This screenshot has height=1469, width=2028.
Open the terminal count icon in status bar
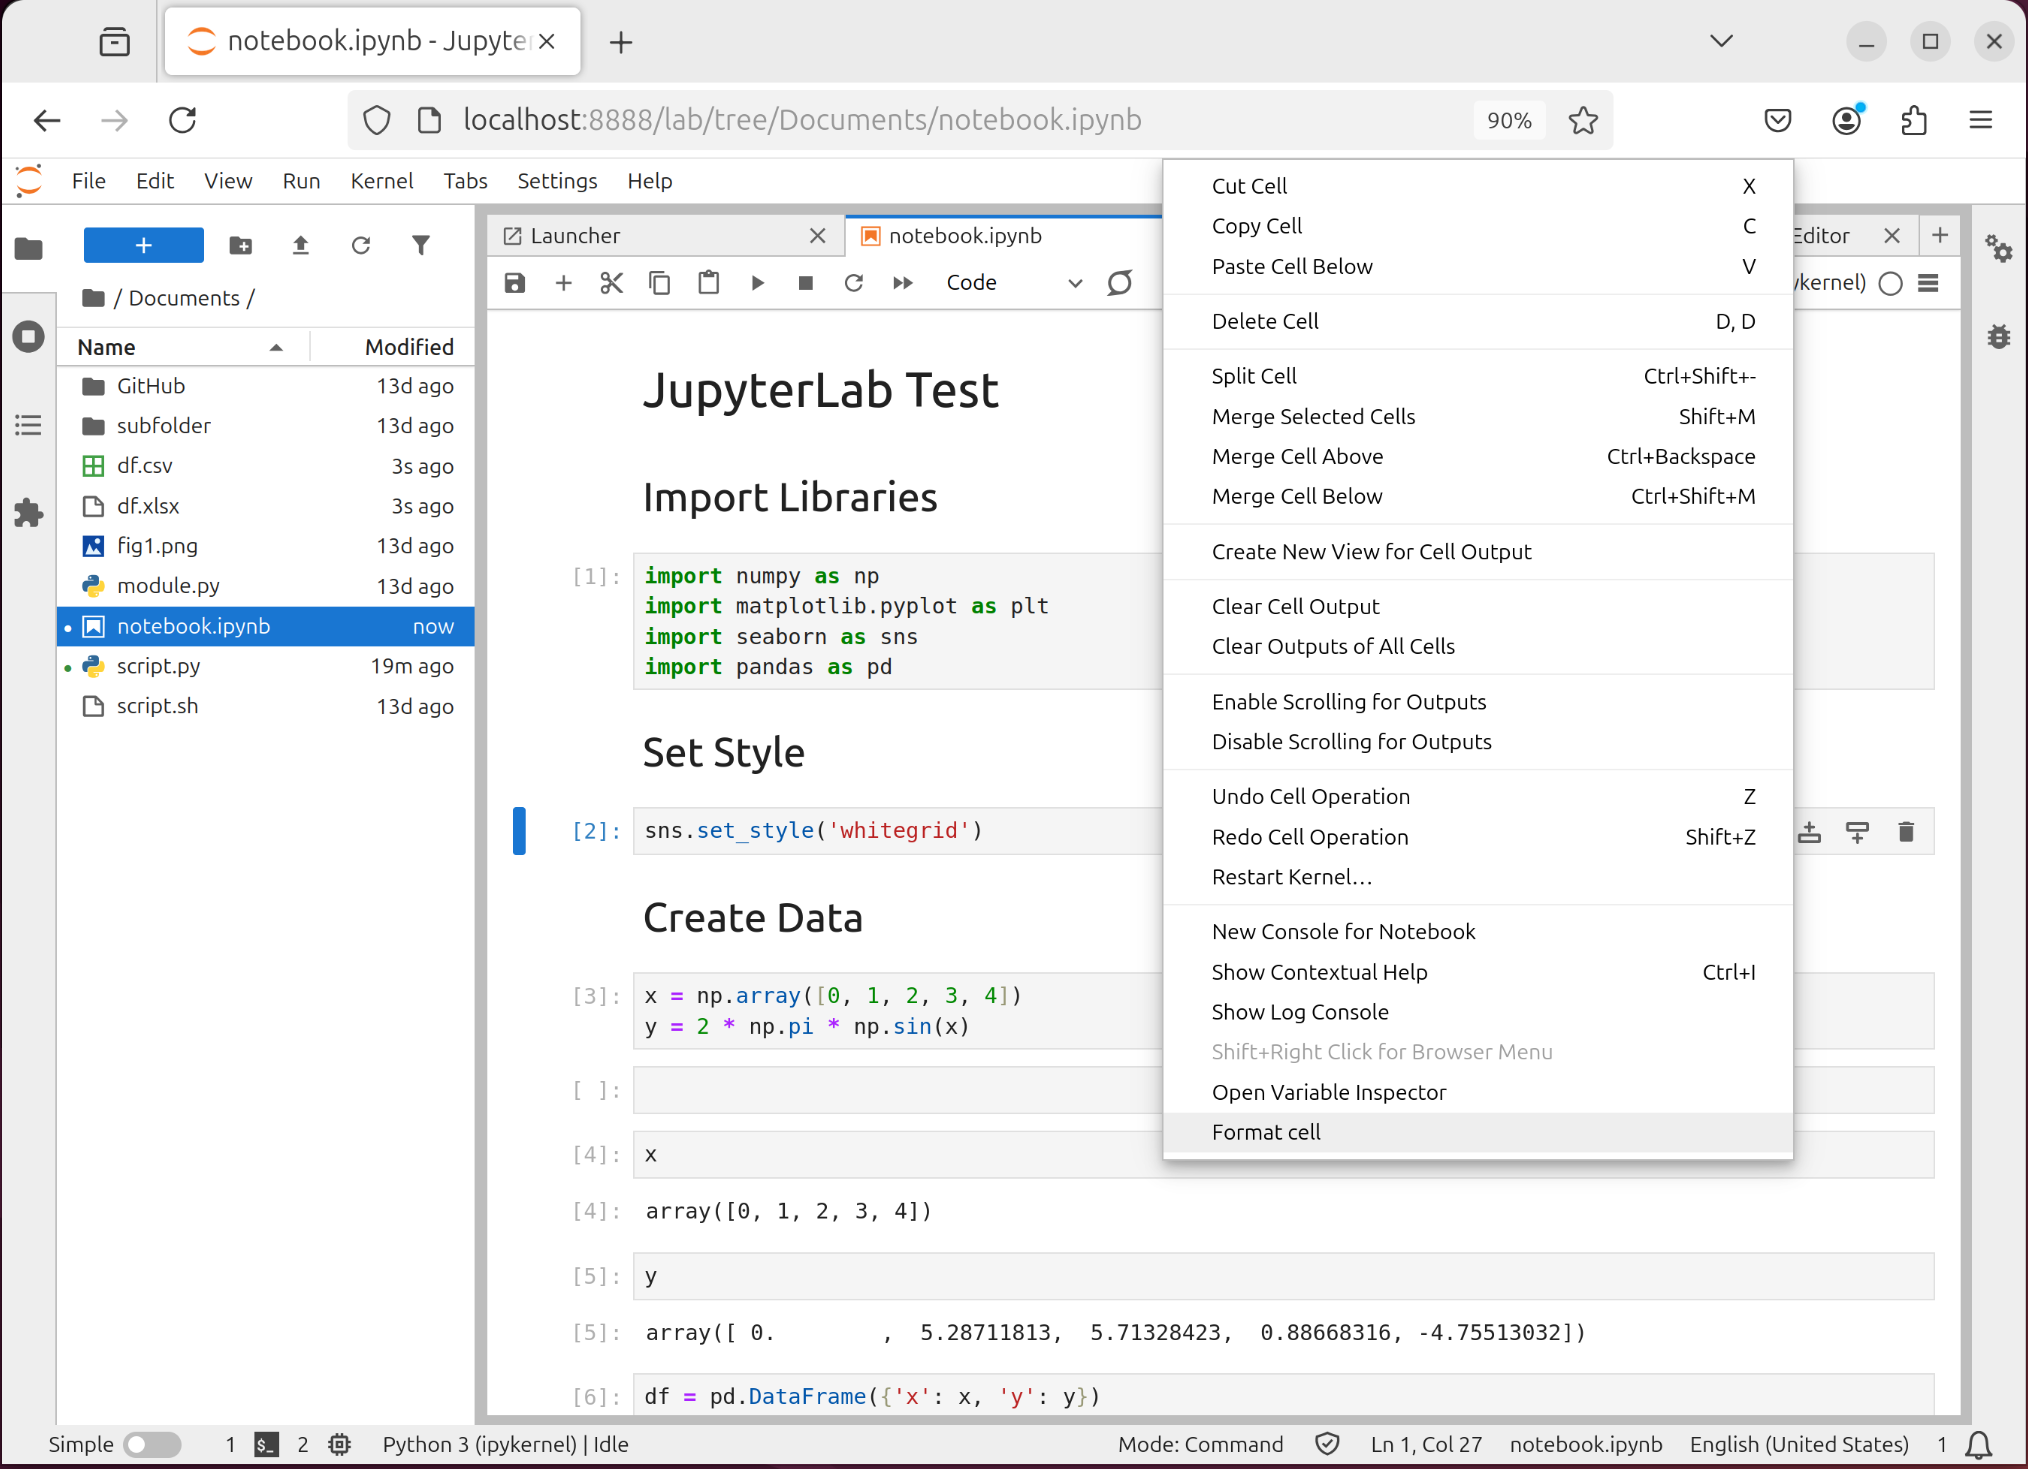266,1444
